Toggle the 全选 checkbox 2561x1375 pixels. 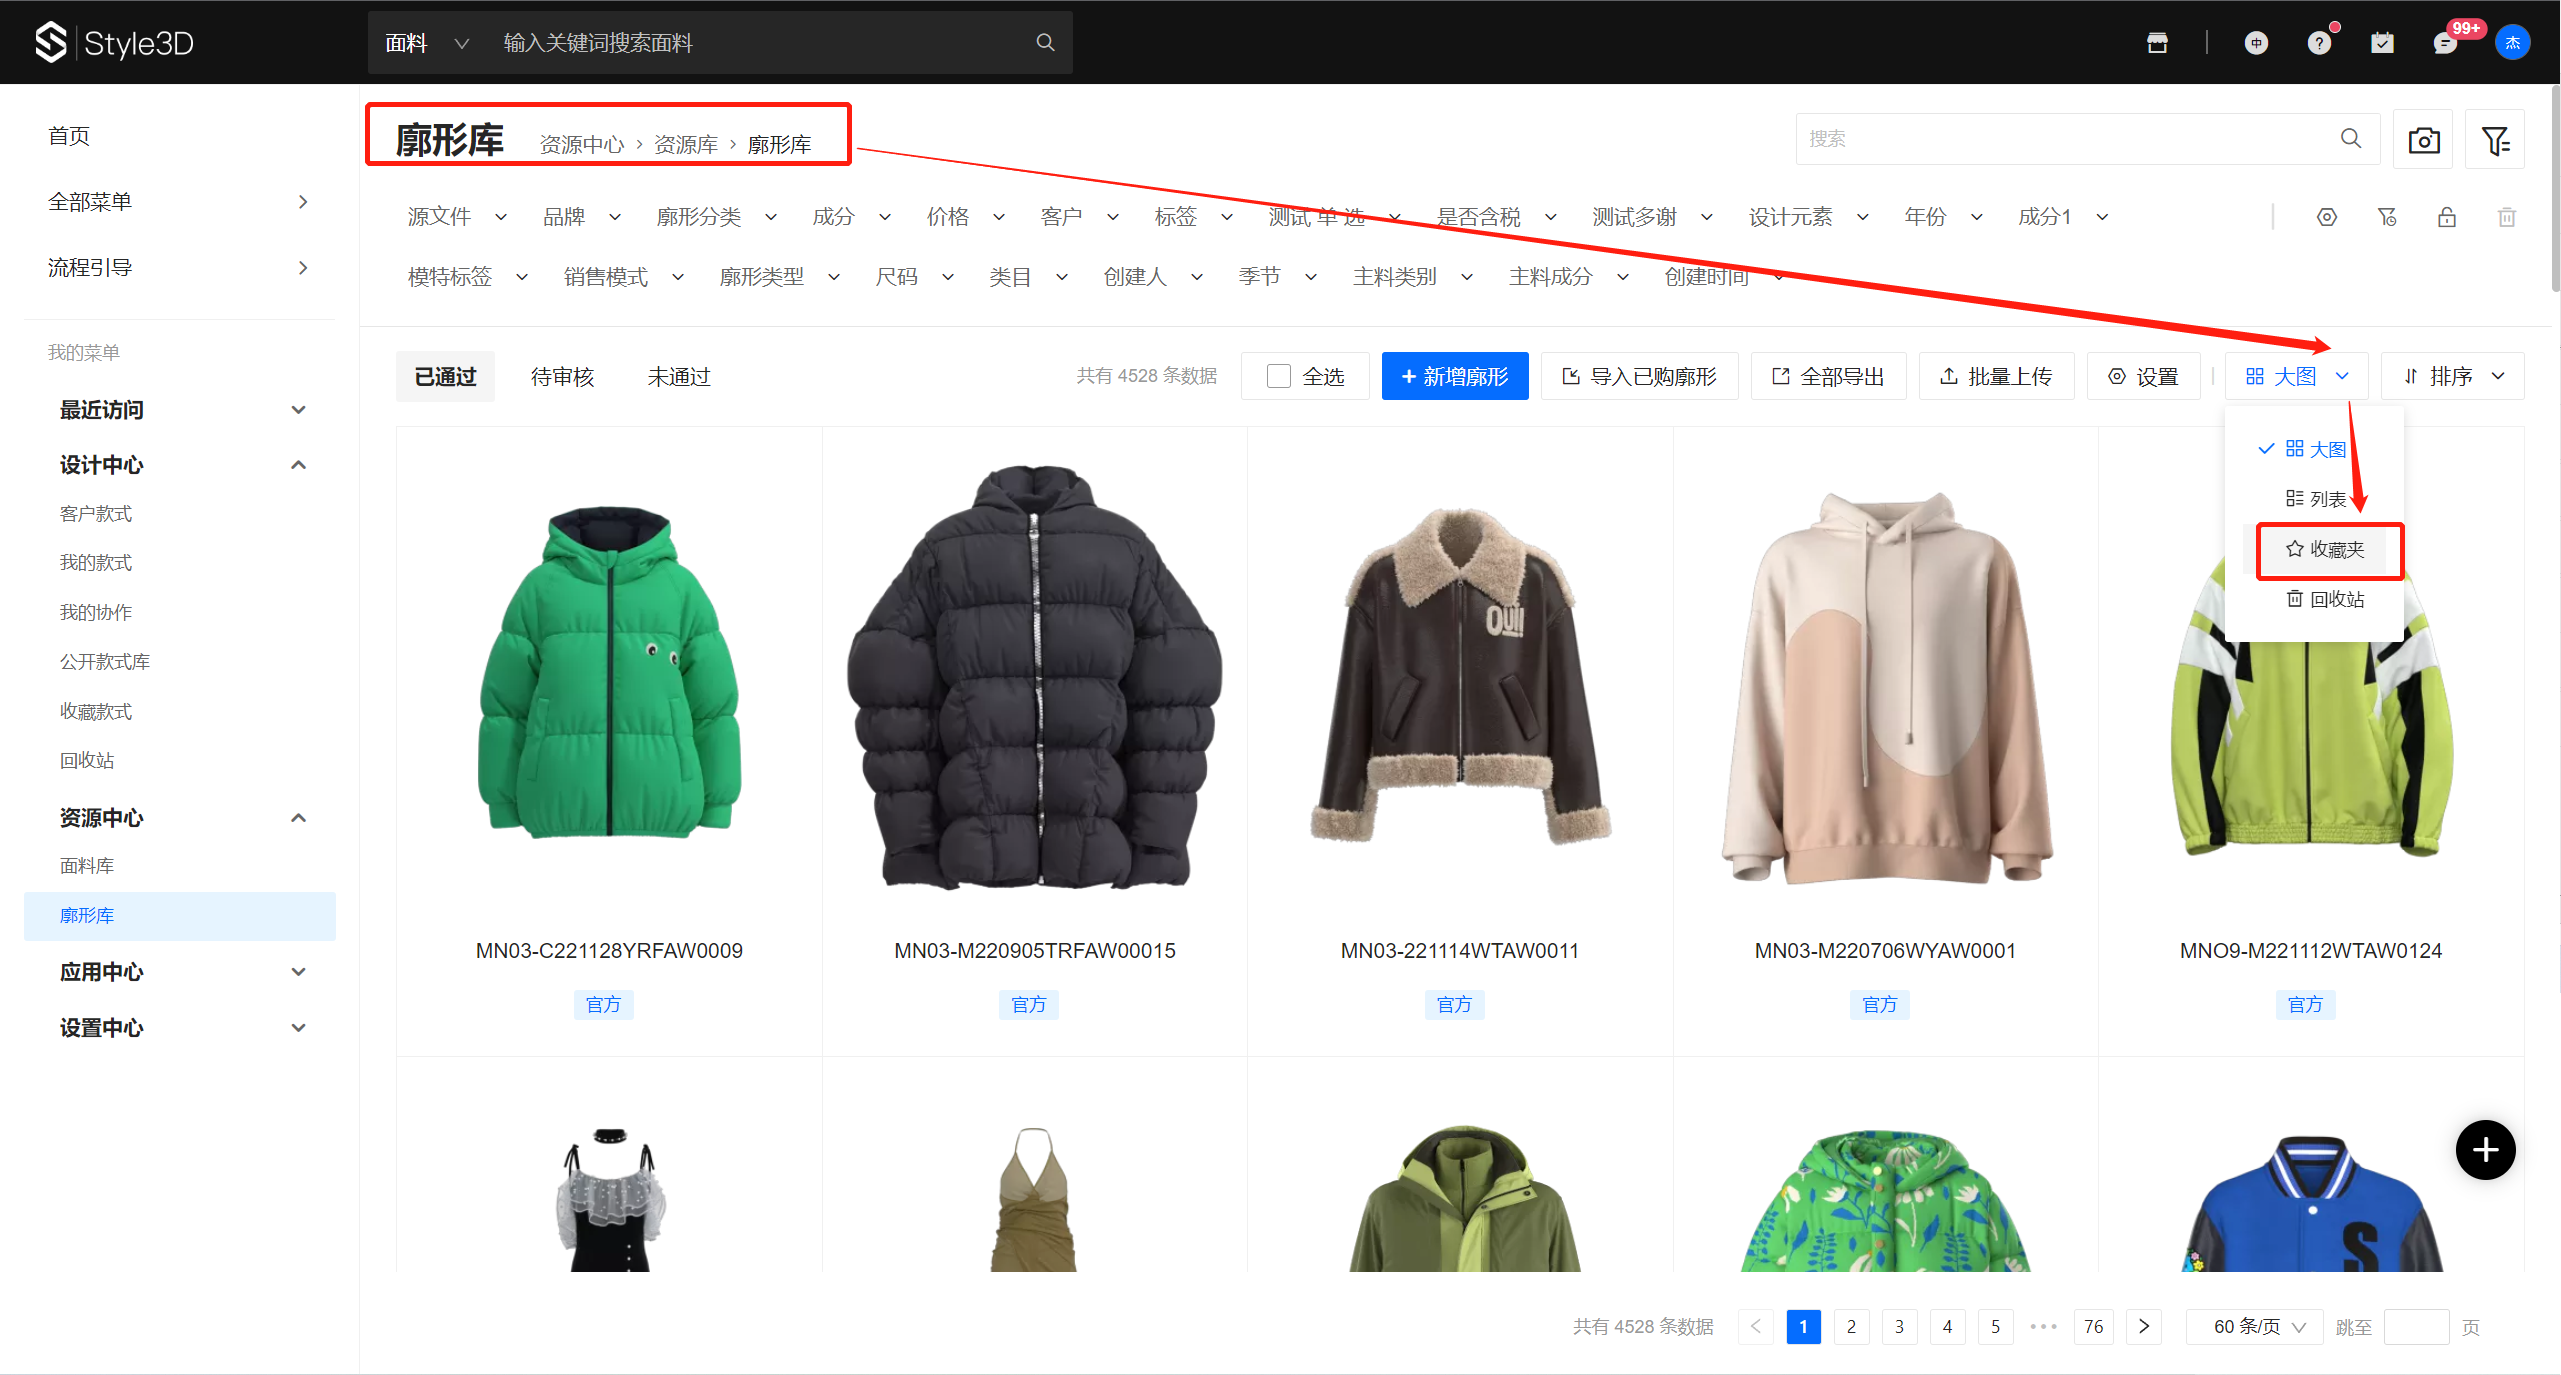1278,376
